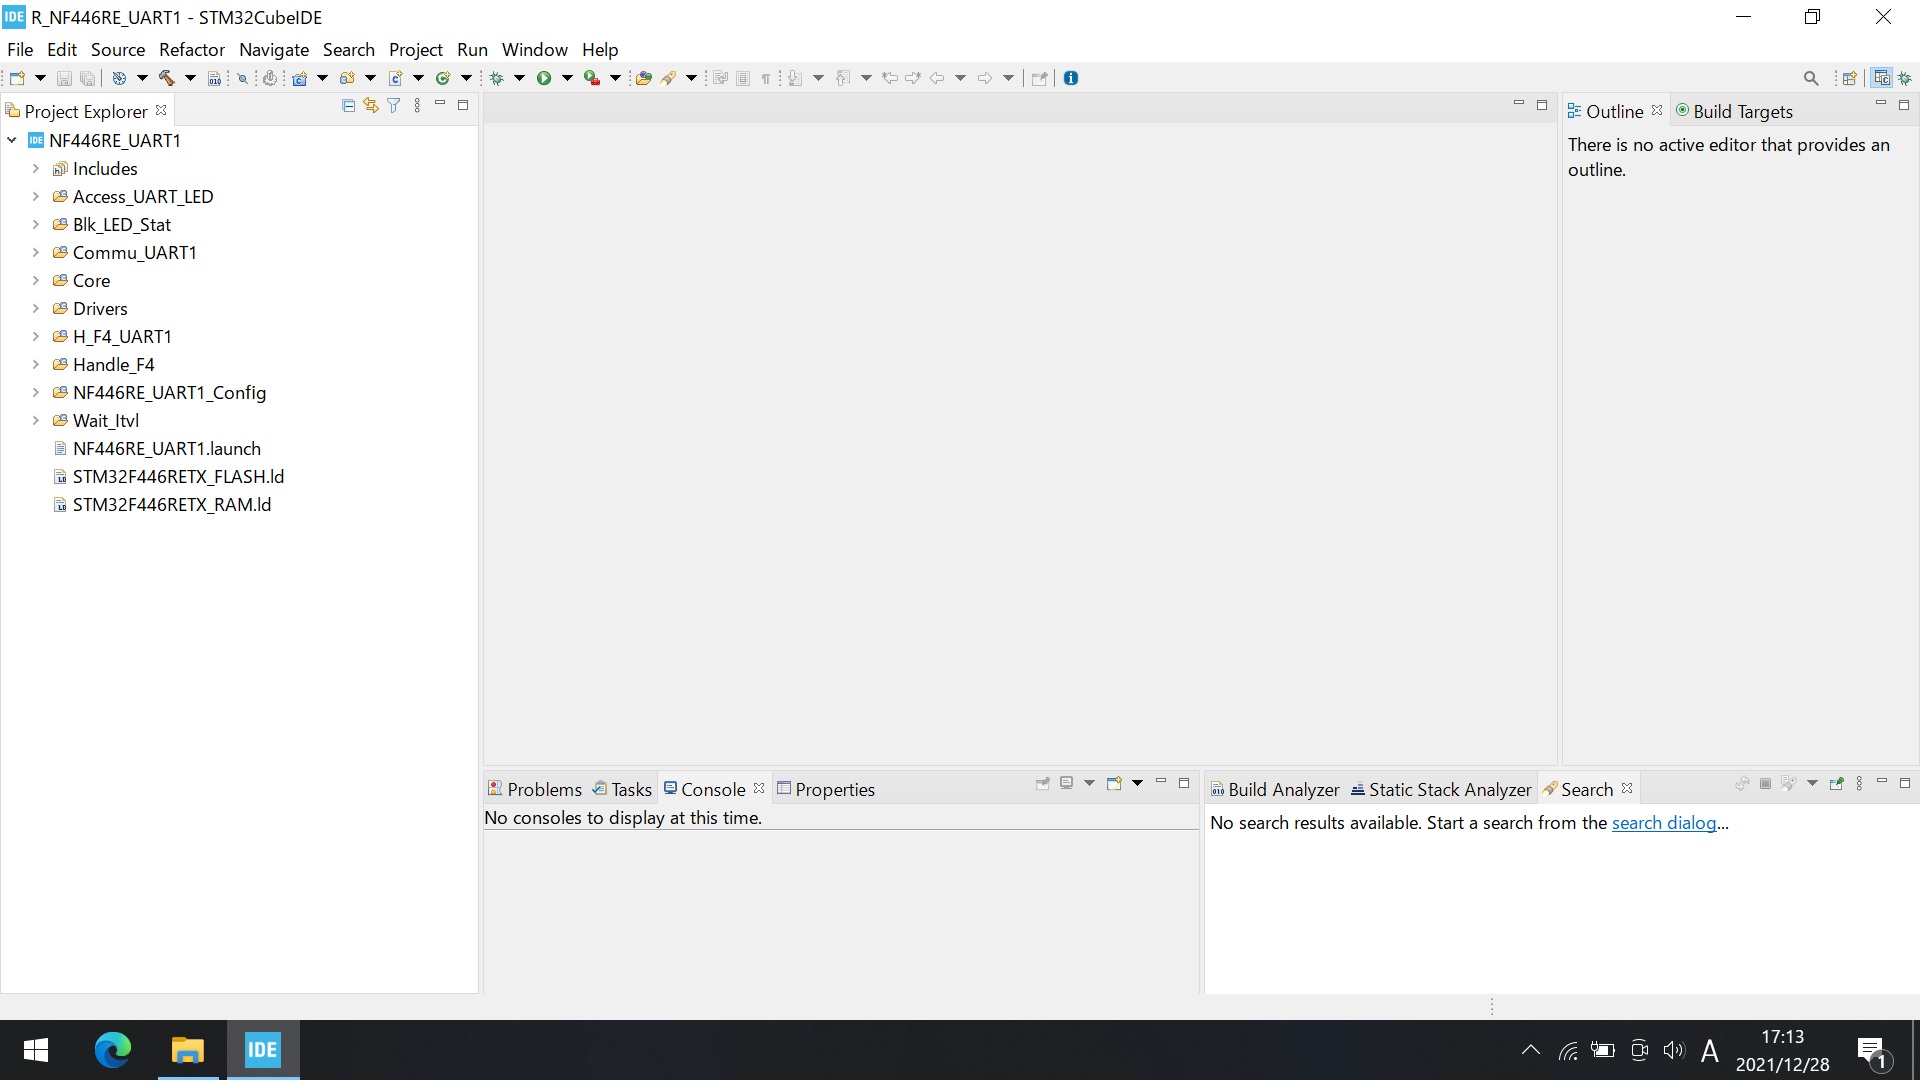1920x1086 pixels.
Task: Click the toolbar Search flashlight icon
Action: pos(669,78)
